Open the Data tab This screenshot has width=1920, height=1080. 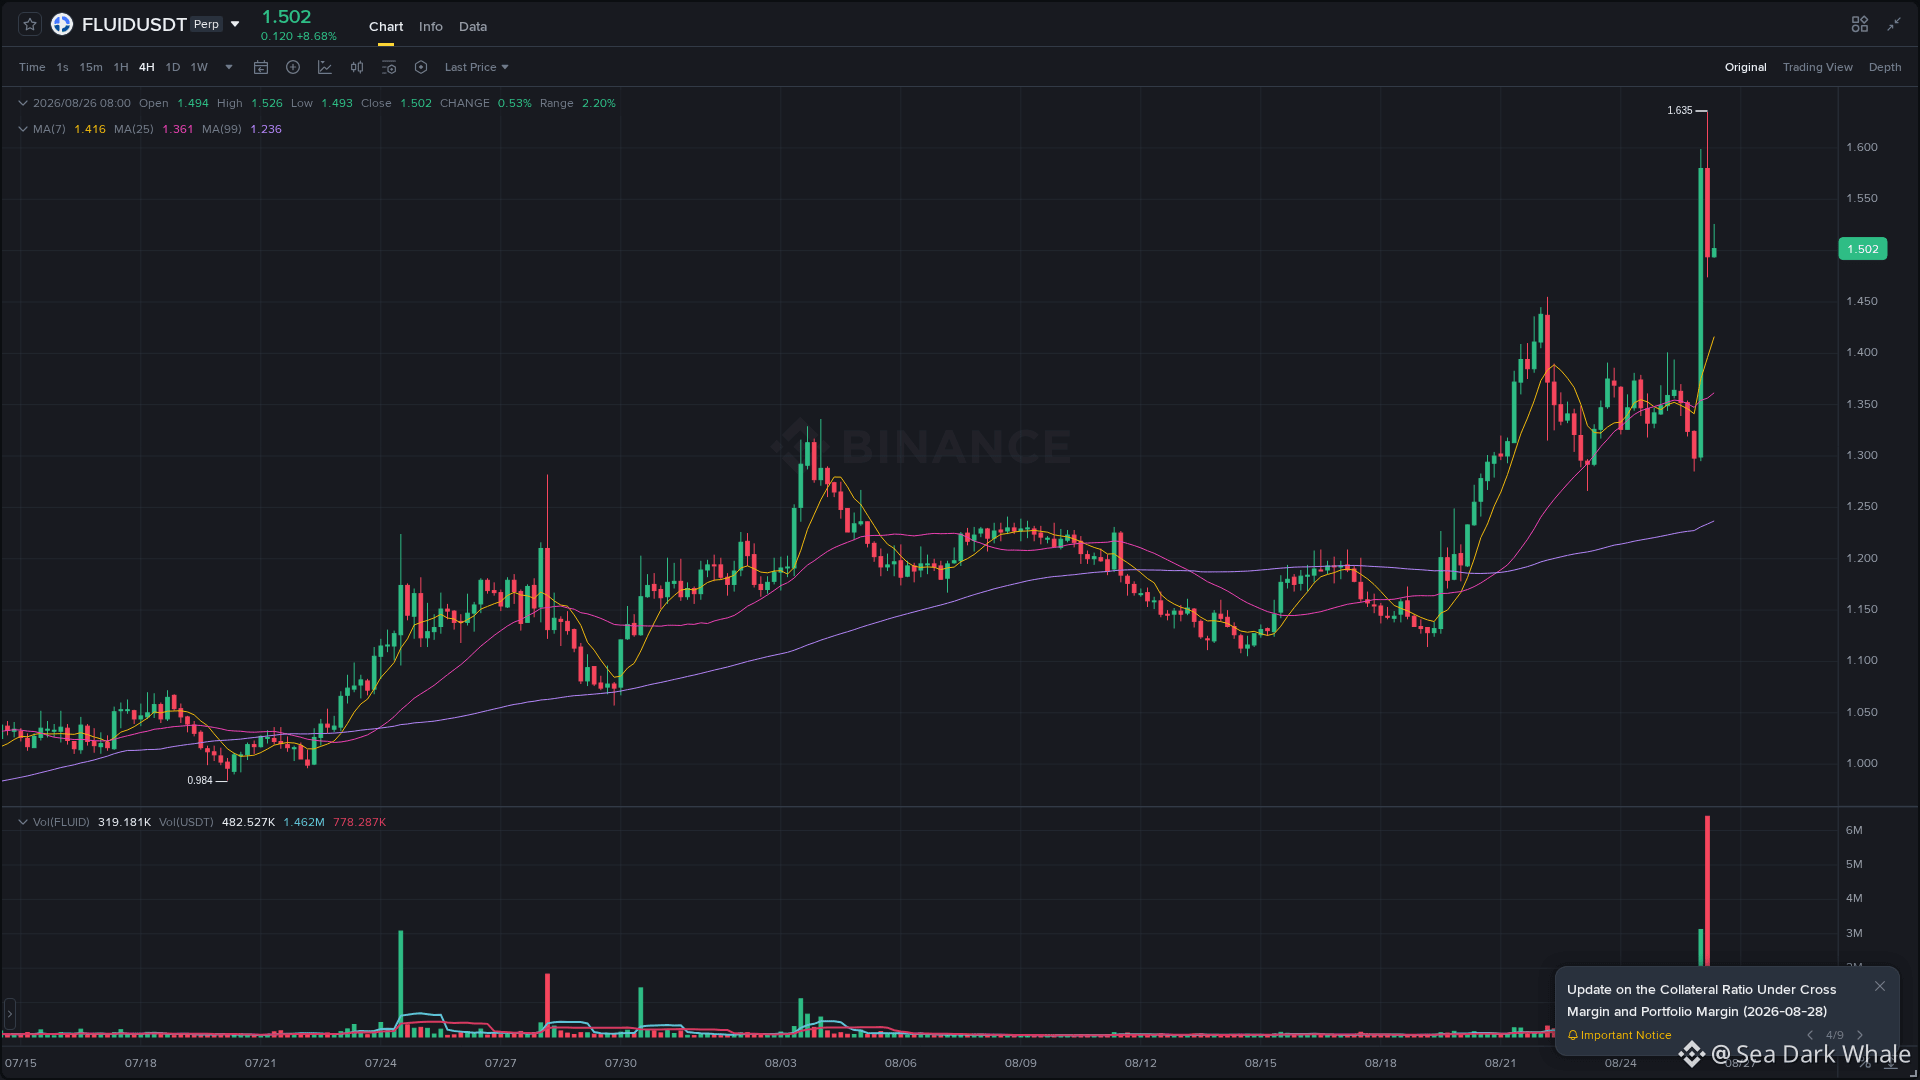click(x=473, y=27)
